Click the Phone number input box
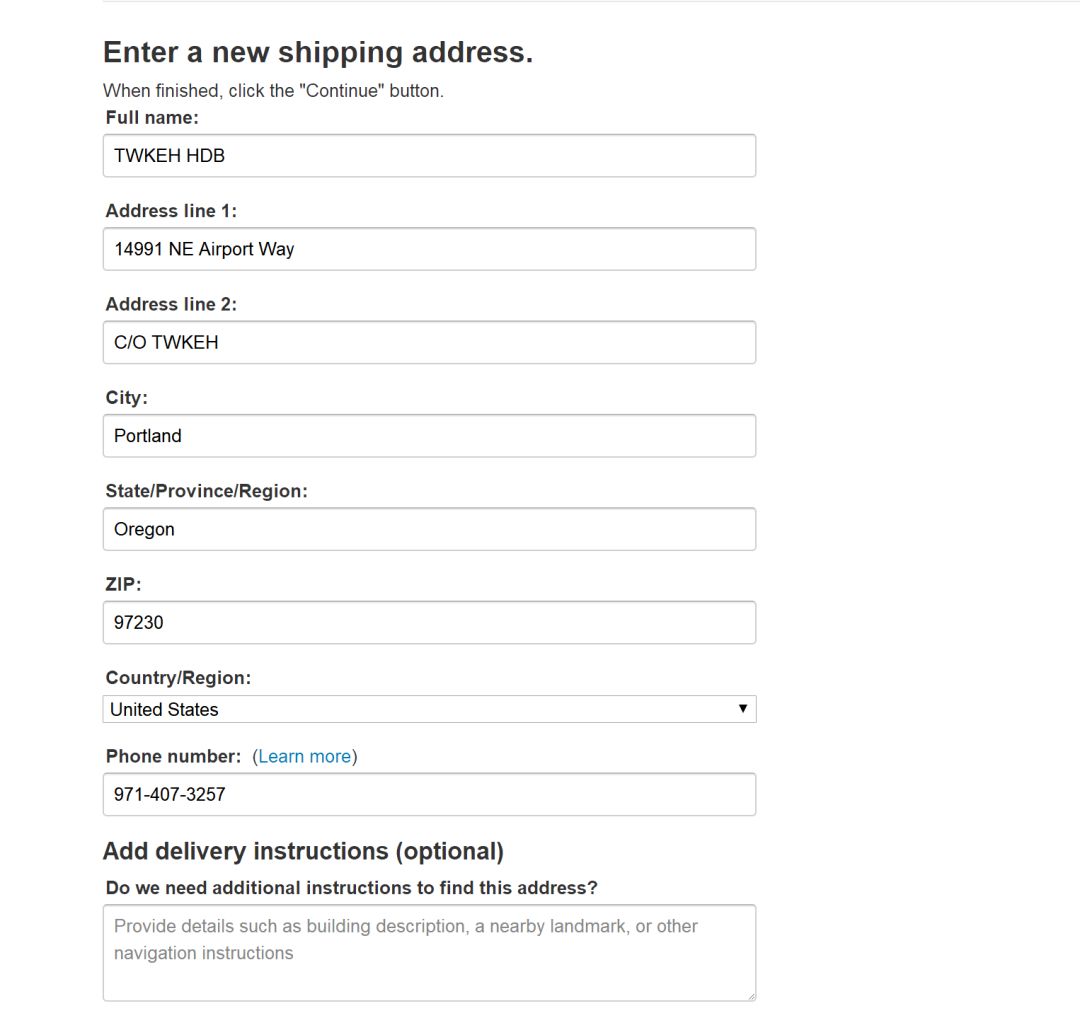This screenshot has width=1080, height=1013. coord(429,794)
